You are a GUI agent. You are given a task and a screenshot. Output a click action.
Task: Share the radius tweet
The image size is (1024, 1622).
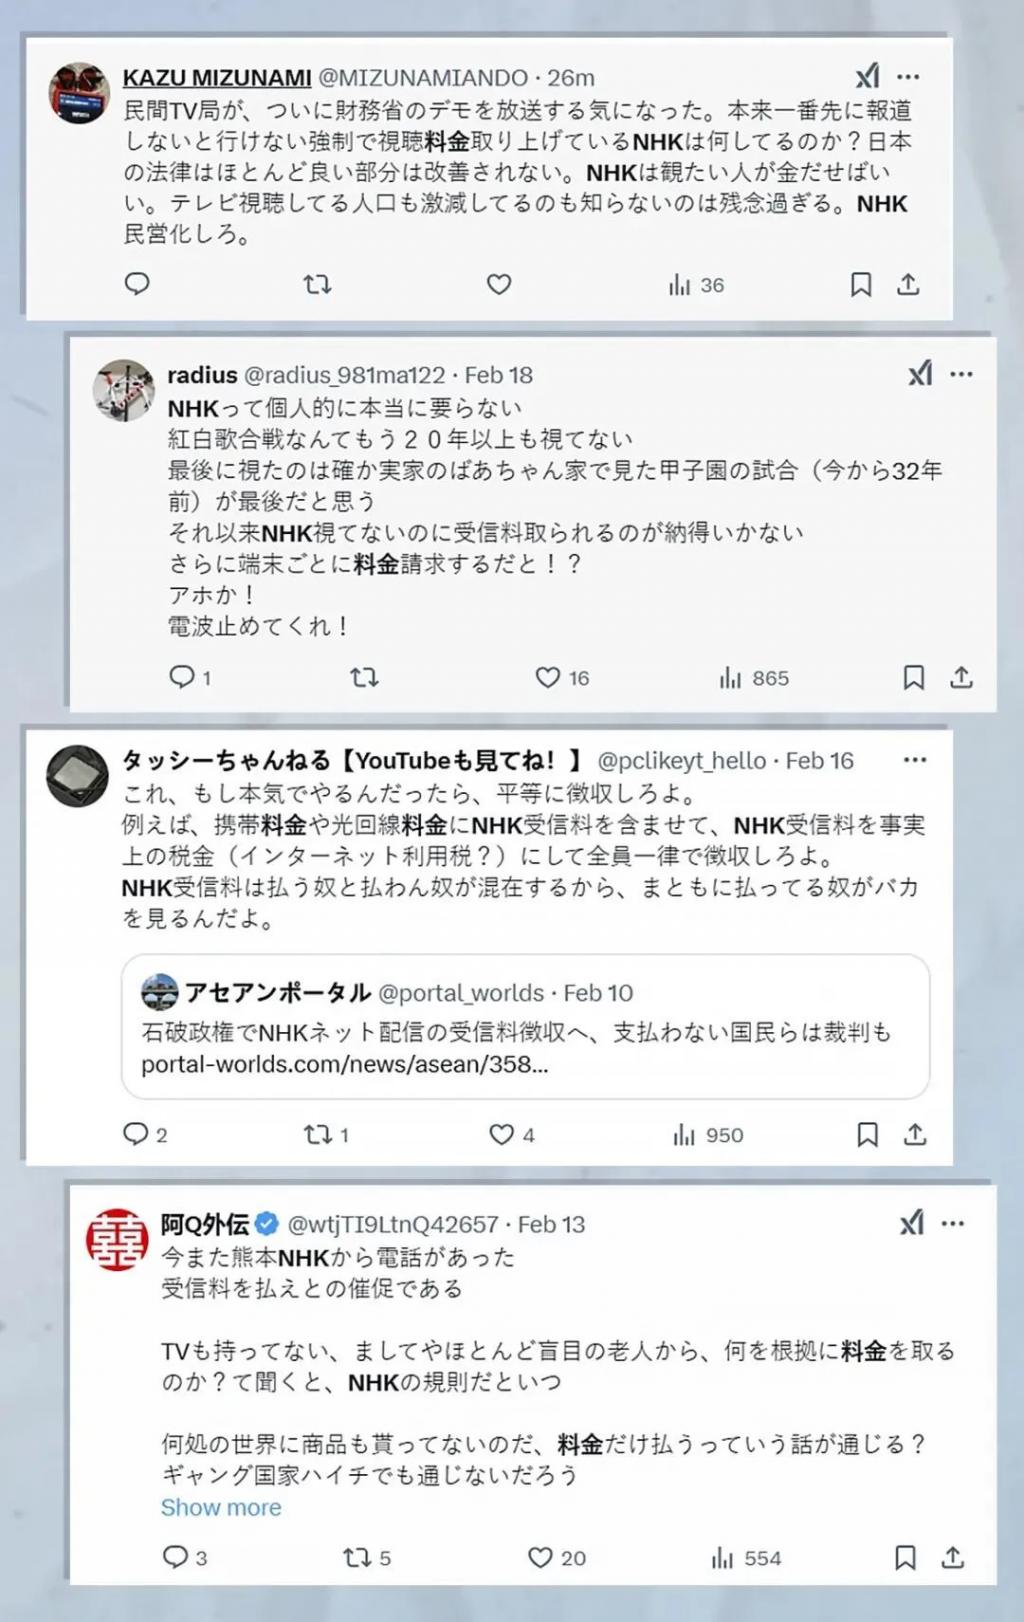[x=961, y=678]
